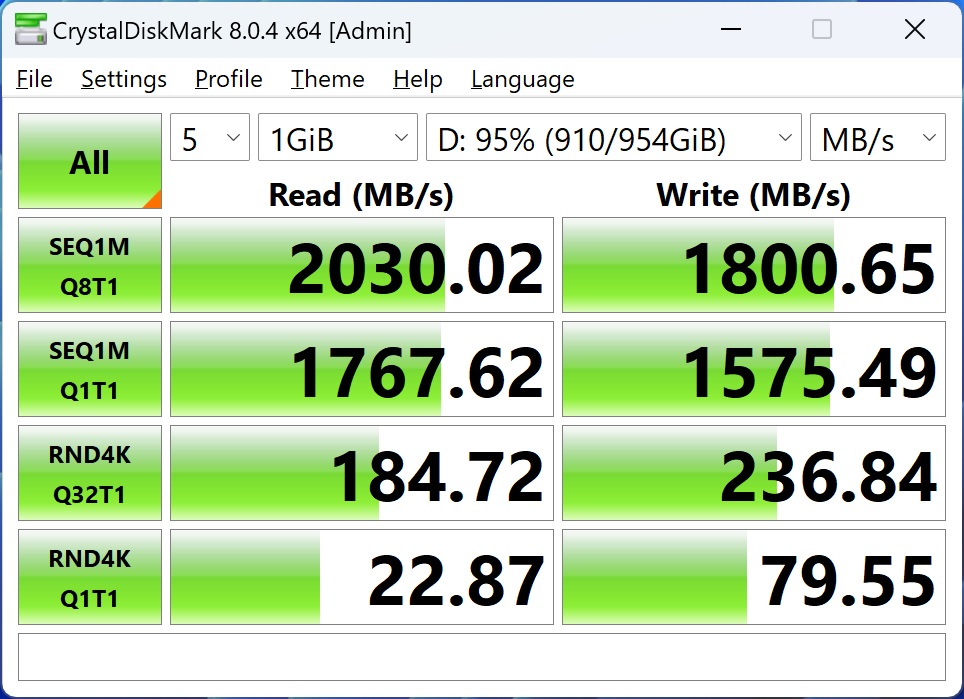
Task: Open the File menu
Action: tap(34, 79)
